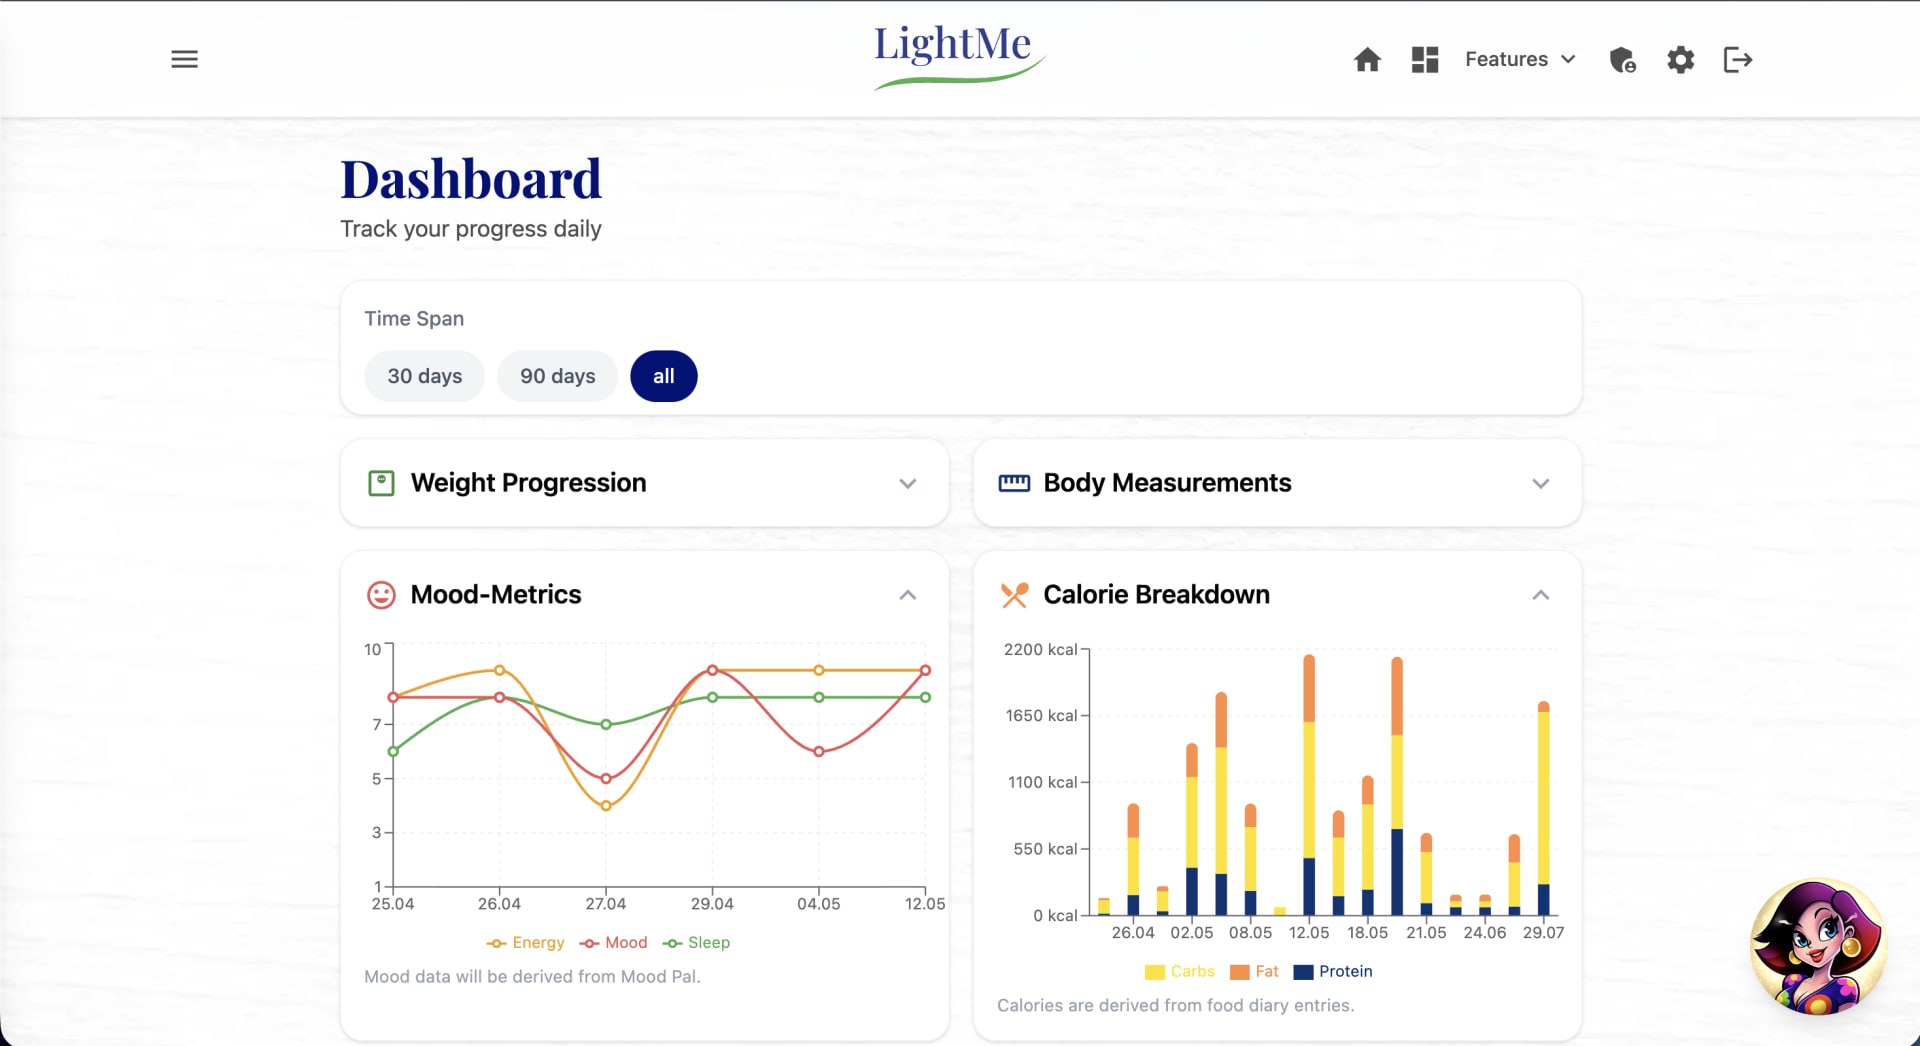This screenshot has width=1920, height=1046.
Task: Toggle the Protein legend entry
Action: pyautogui.click(x=1333, y=972)
